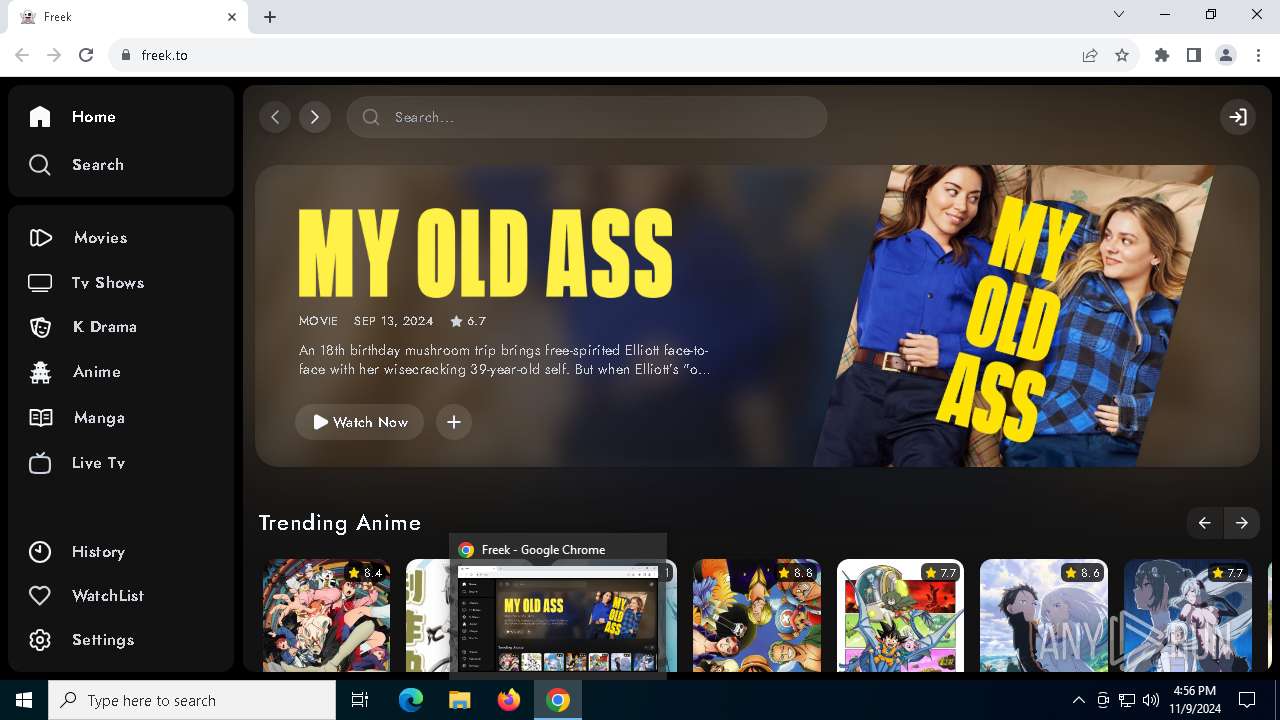Open the first anime poster rated 7.7
Viewport: 1280px width, 720px height.
(x=900, y=615)
